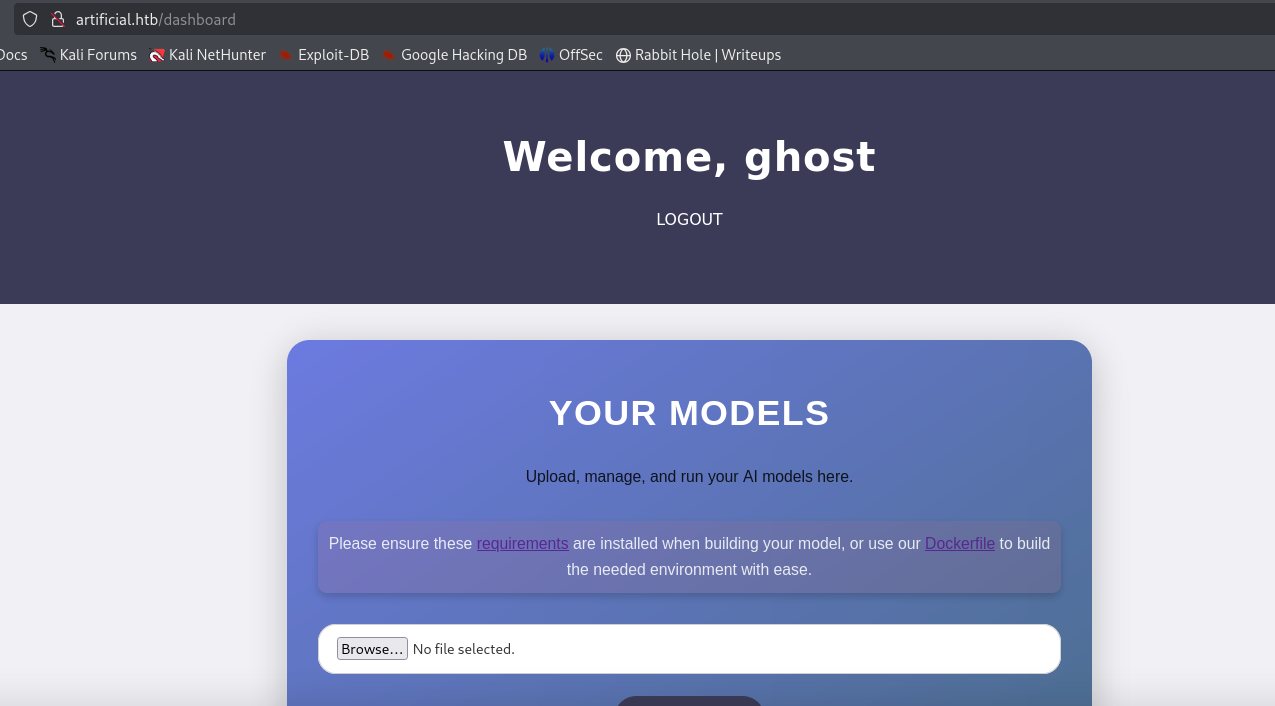Image resolution: width=1275 pixels, height=706 pixels.
Task: Click the dark button below the file field
Action: click(689, 701)
